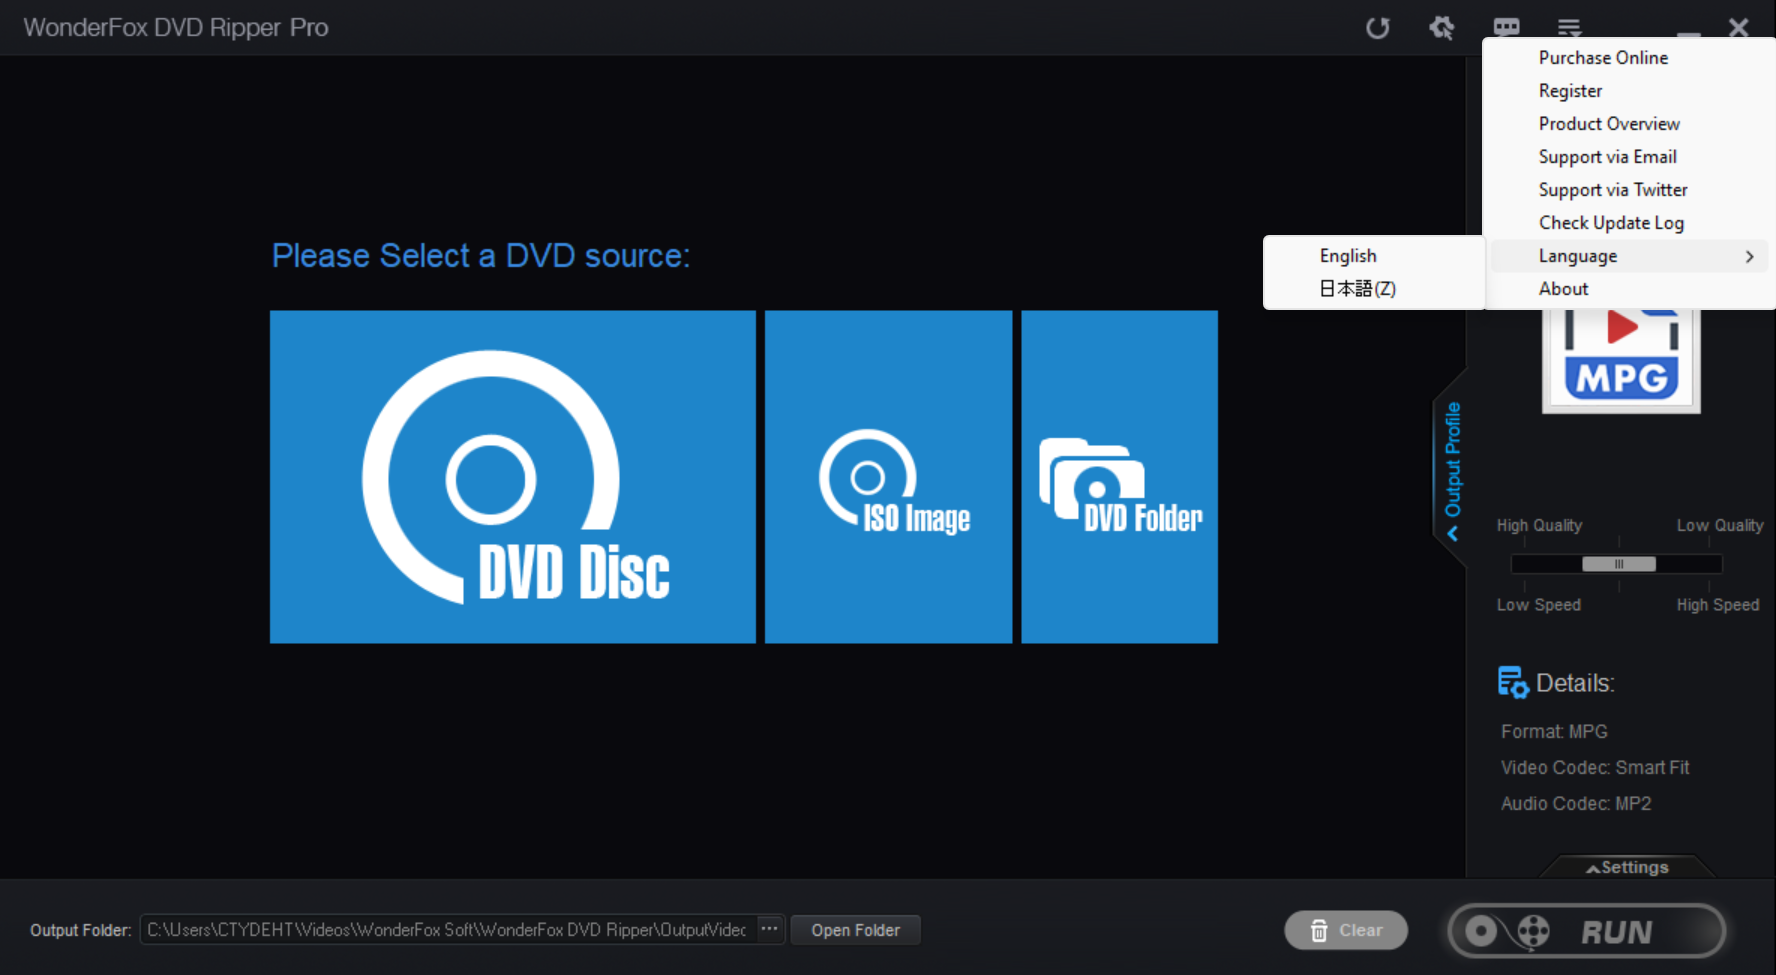The height and width of the screenshot is (975, 1776).
Task: Click the Clear button
Action: pos(1346,930)
